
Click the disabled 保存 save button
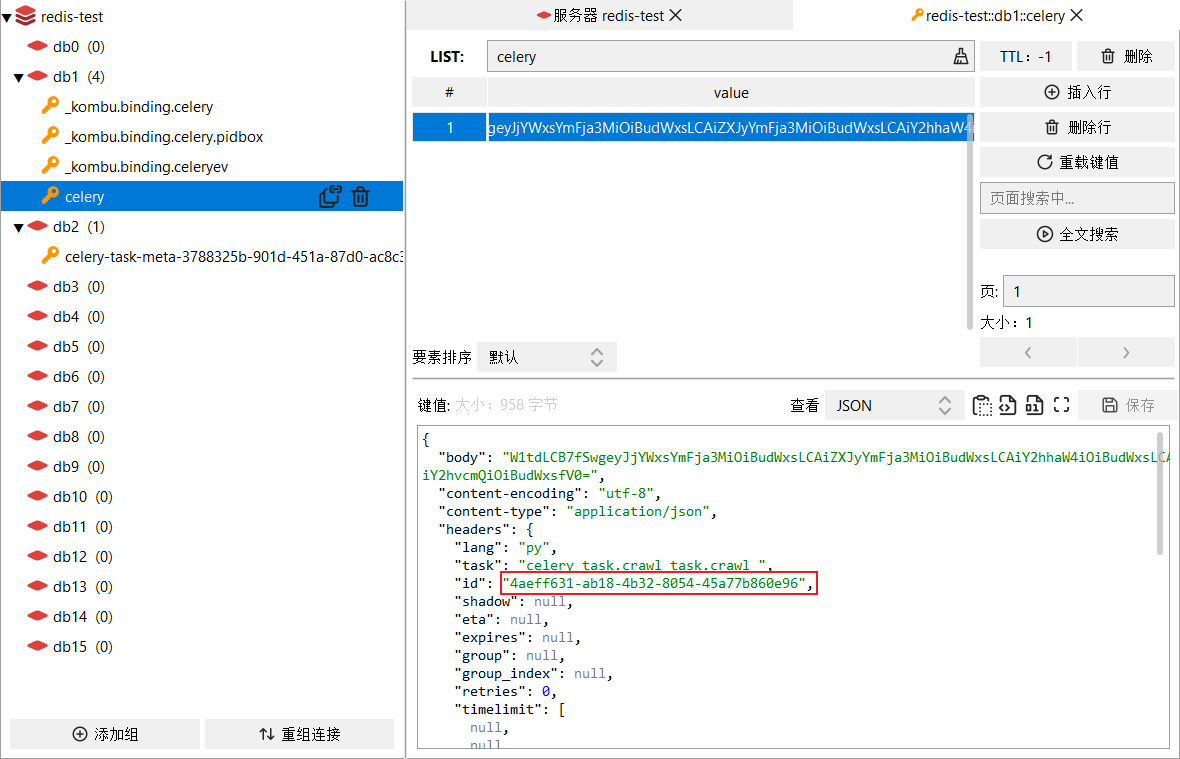click(x=1127, y=405)
